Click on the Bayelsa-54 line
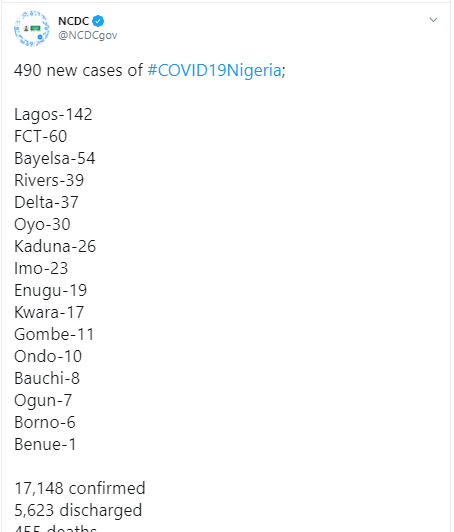Screen dimensions: 454x532 55,159
